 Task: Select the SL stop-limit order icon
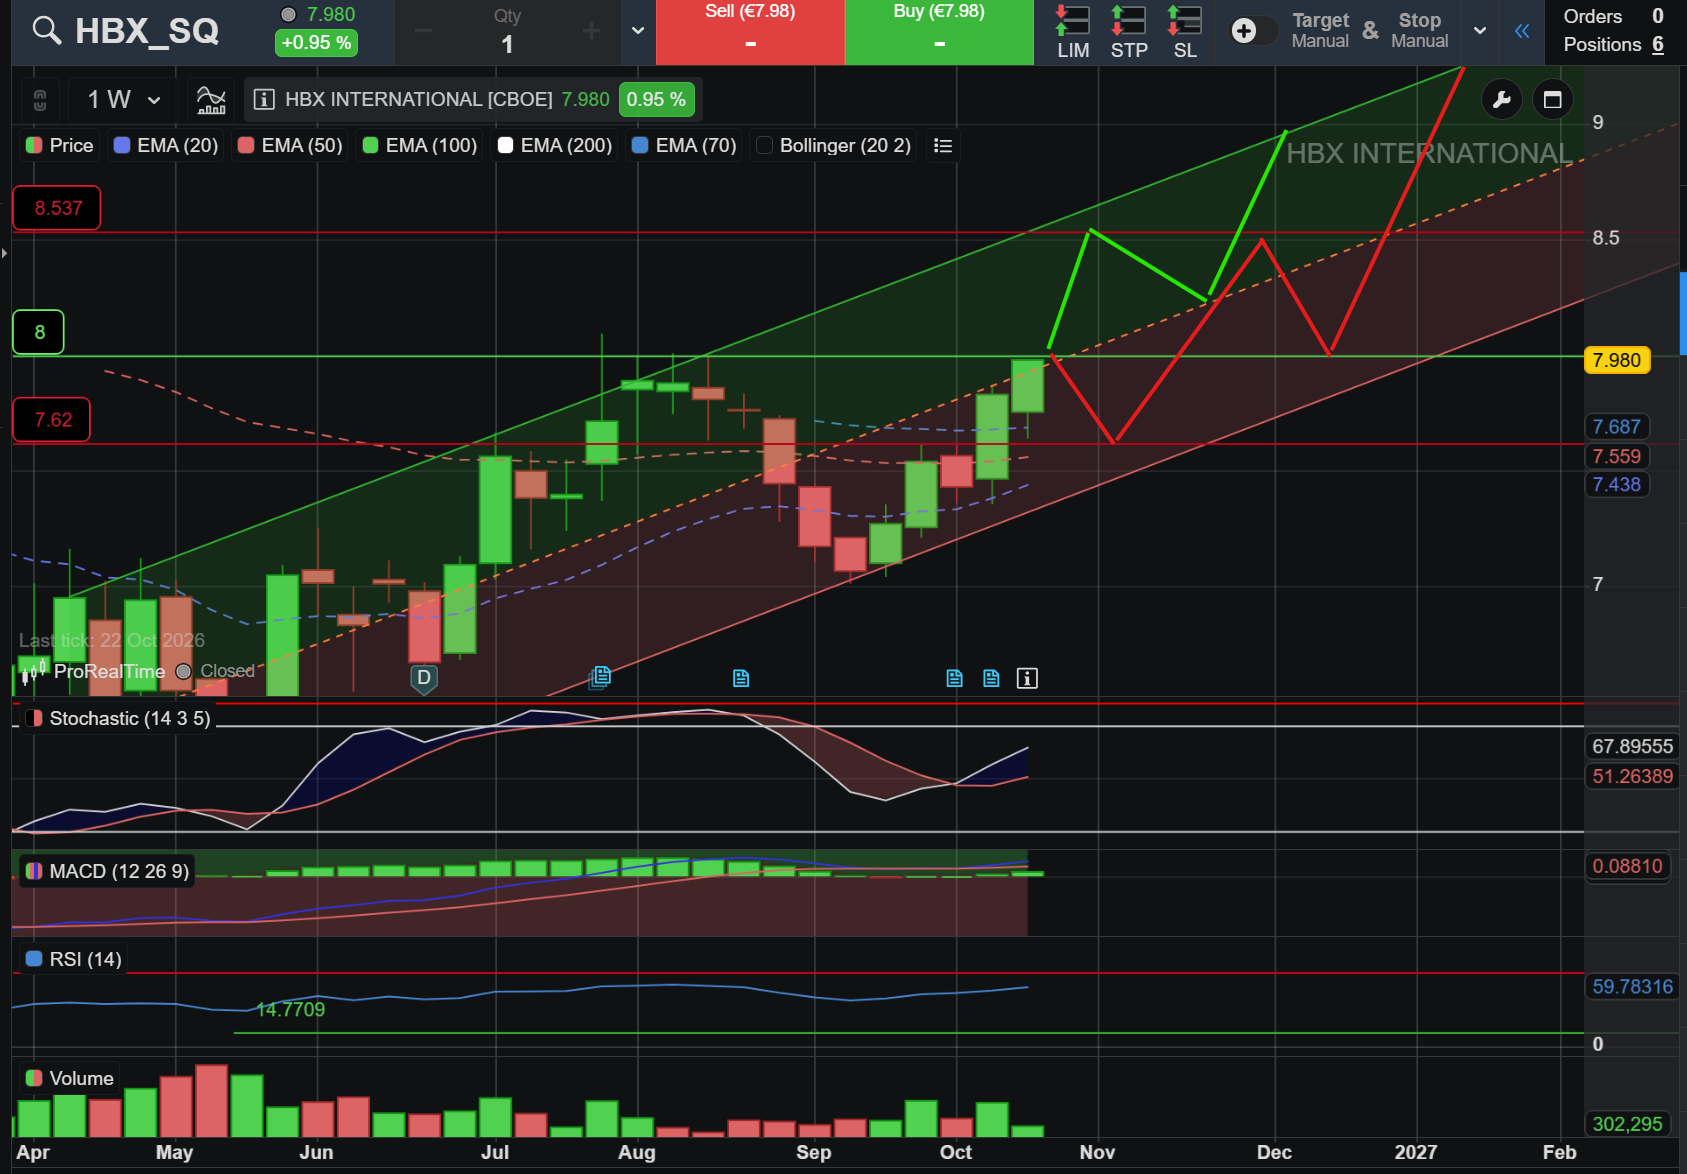(1185, 32)
